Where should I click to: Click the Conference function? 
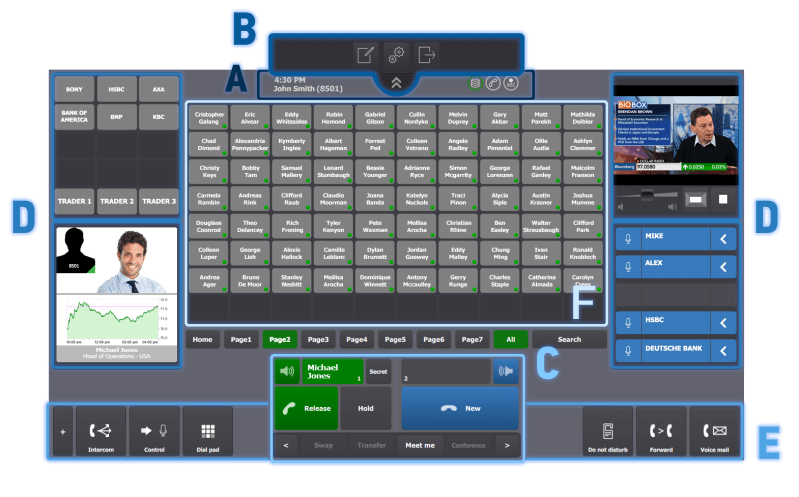pyautogui.click(x=468, y=446)
